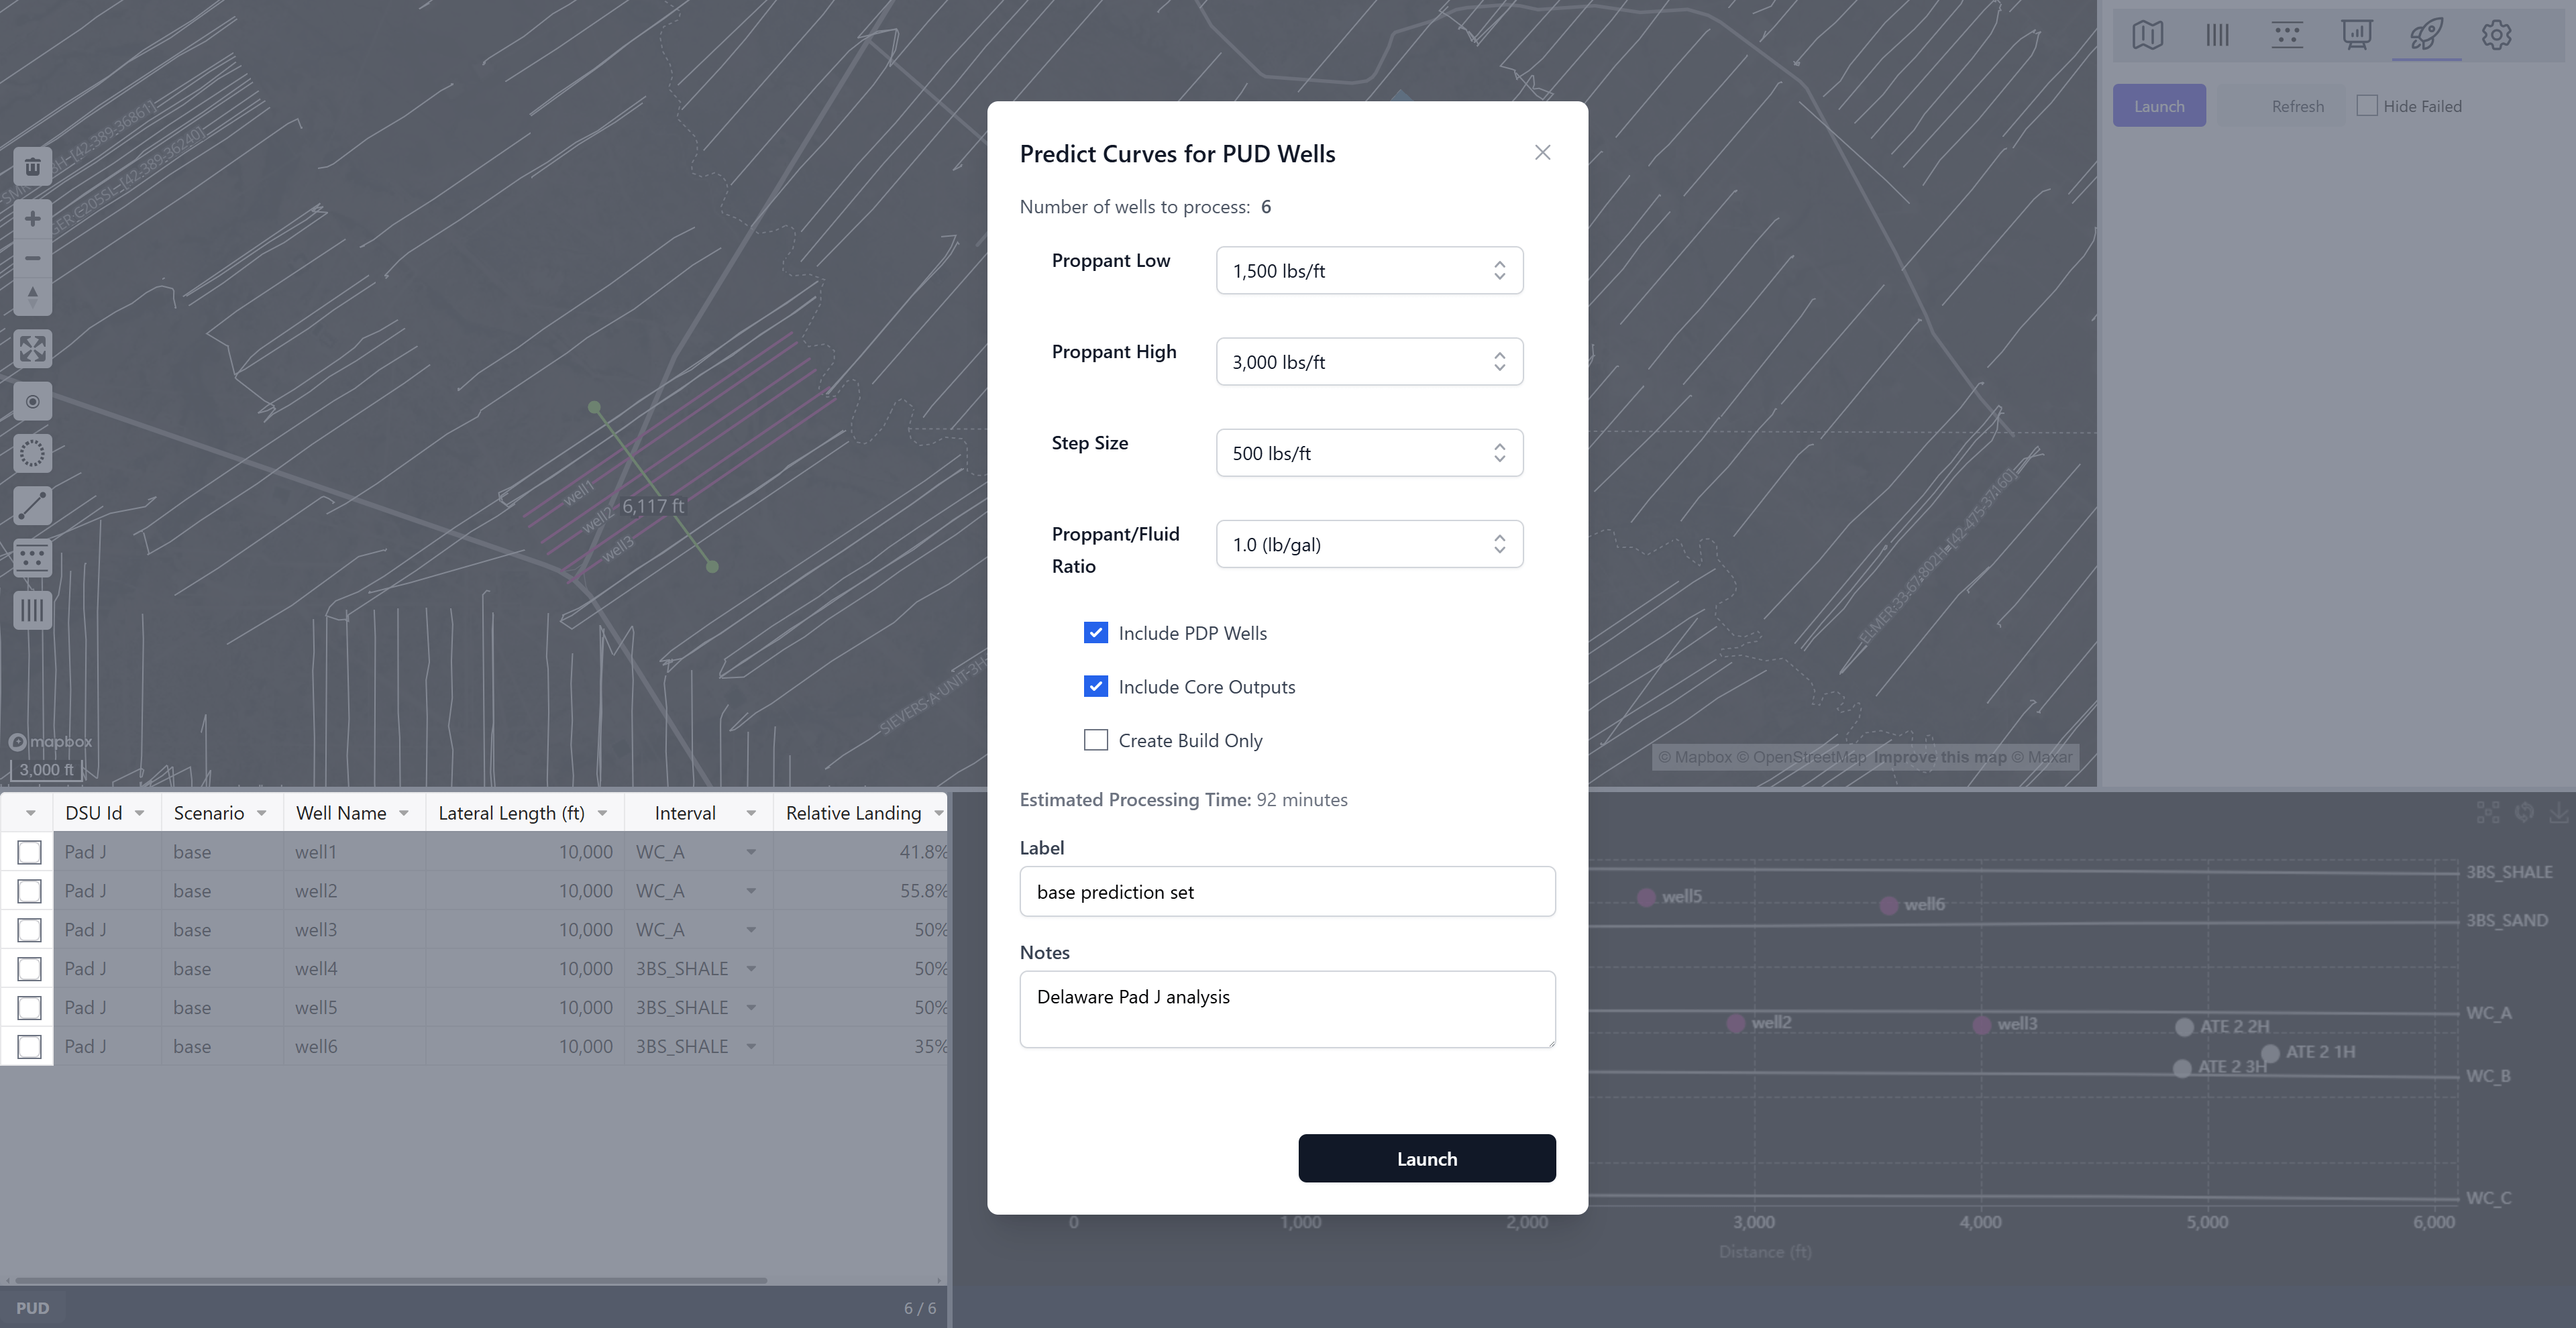This screenshot has height=1328, width=2576.
Task: Open the rocket launch tab icon
Action: pyautogui.click(x=2426, y=35)
